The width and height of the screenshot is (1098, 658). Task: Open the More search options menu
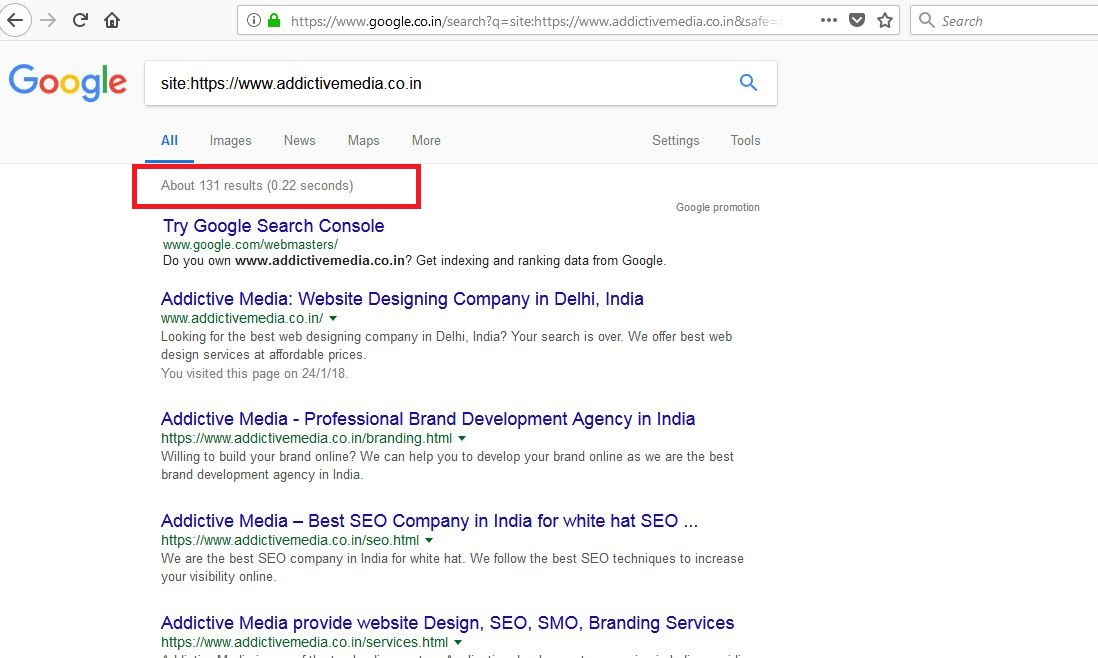pyautogui.click(x=426, y=141)
